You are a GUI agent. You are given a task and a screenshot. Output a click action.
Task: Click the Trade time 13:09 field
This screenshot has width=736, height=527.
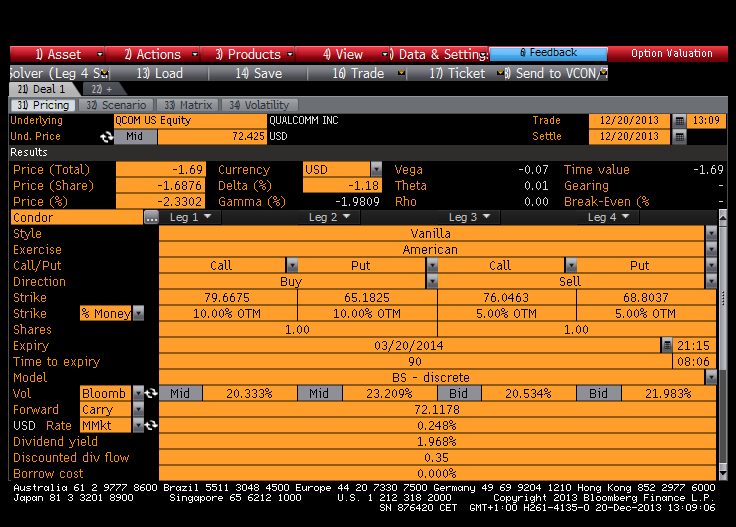coord(706,121)
